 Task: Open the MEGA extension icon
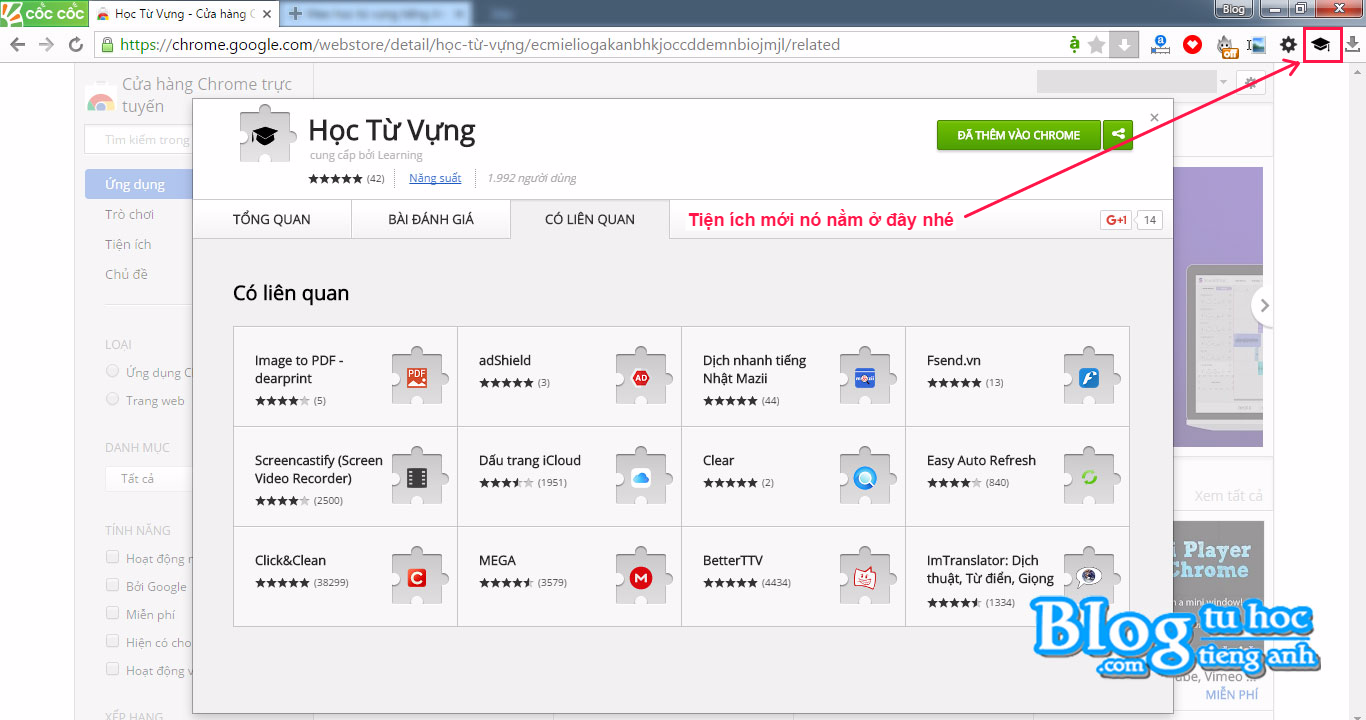click(x=642, y=576)
